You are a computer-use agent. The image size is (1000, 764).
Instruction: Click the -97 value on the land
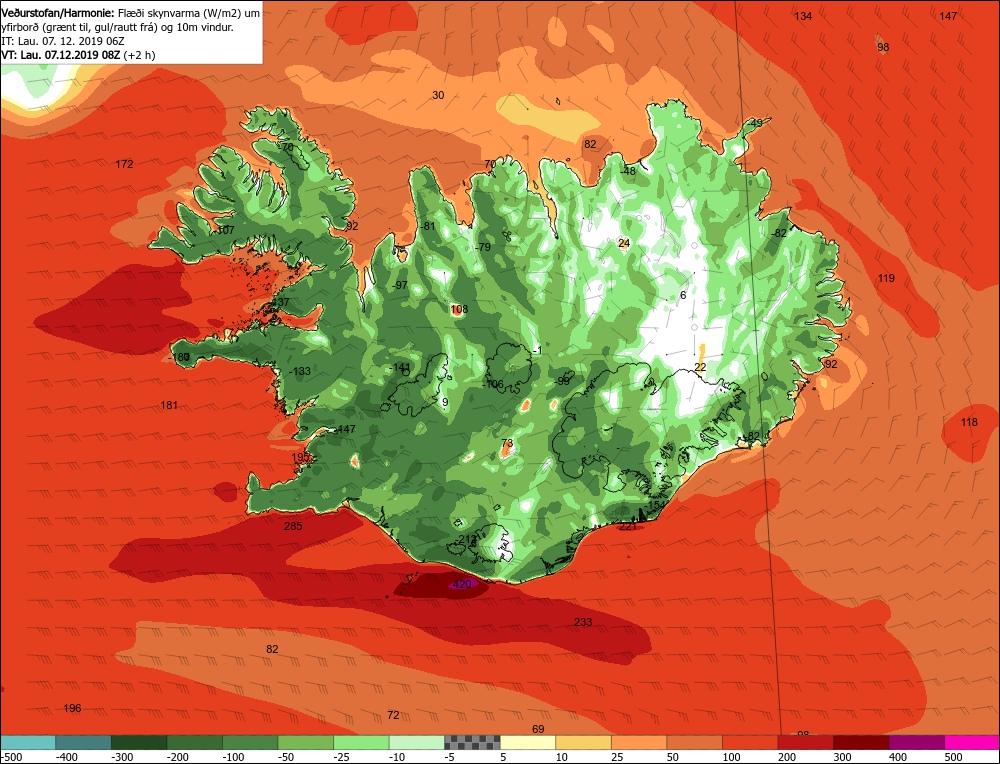tap(399, 285)
